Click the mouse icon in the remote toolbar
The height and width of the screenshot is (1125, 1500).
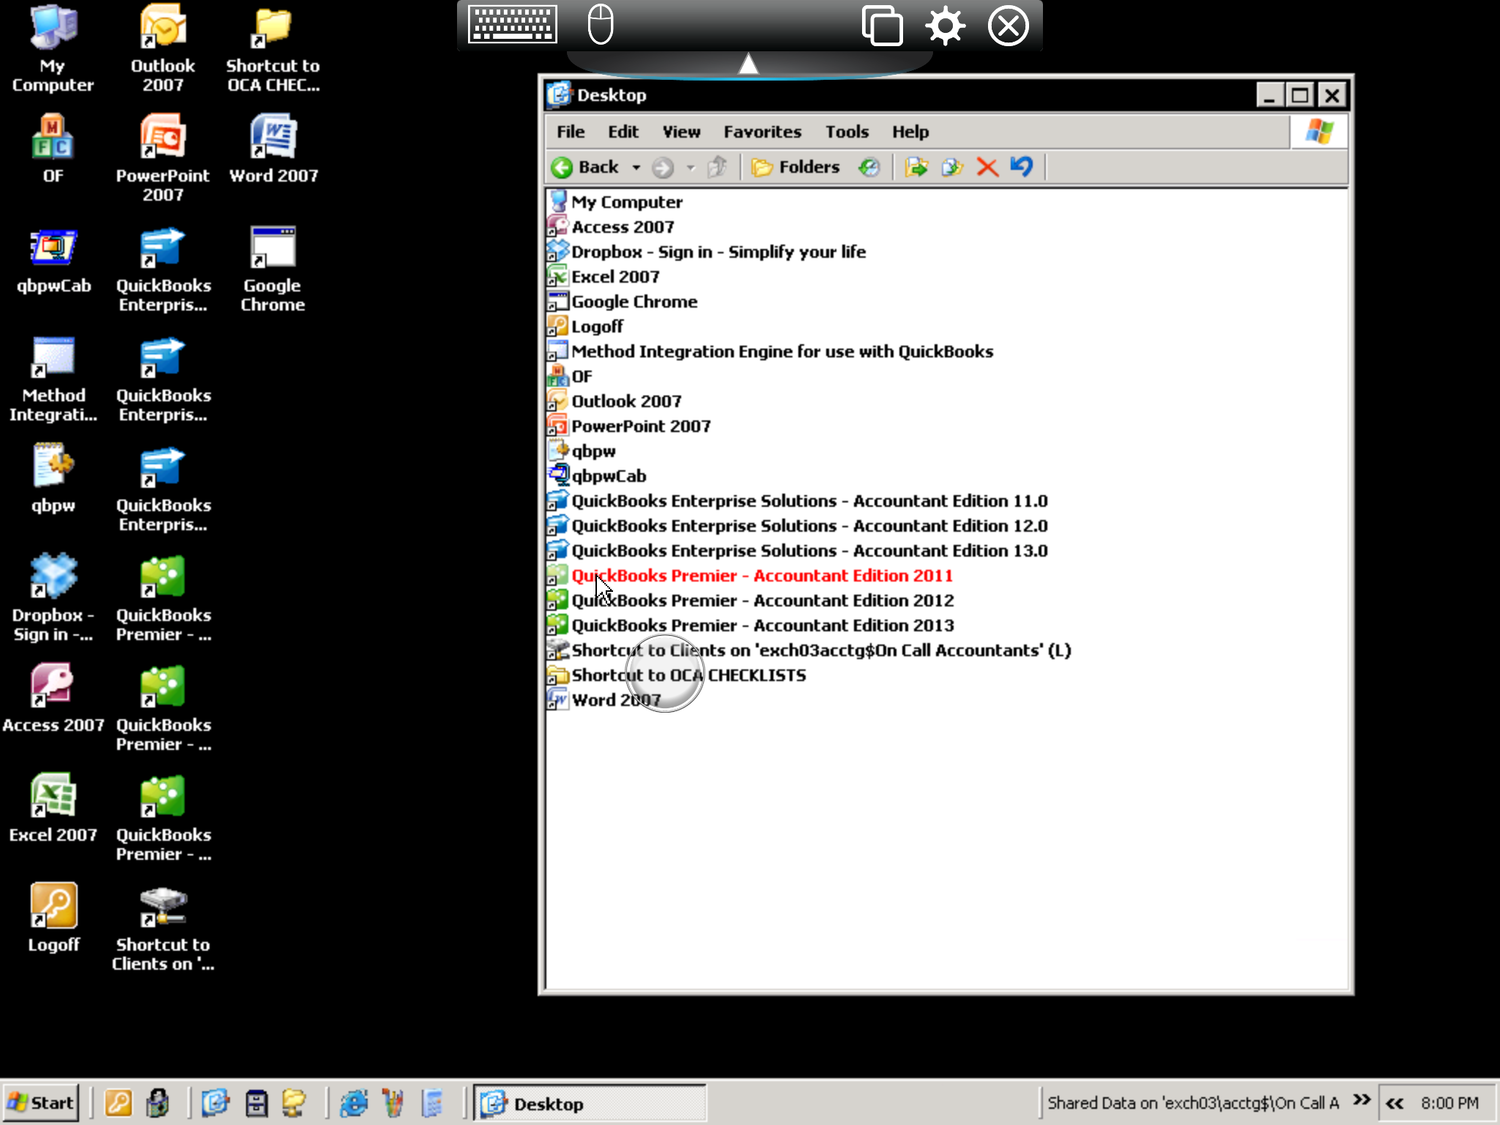click(x=600, y=24)
